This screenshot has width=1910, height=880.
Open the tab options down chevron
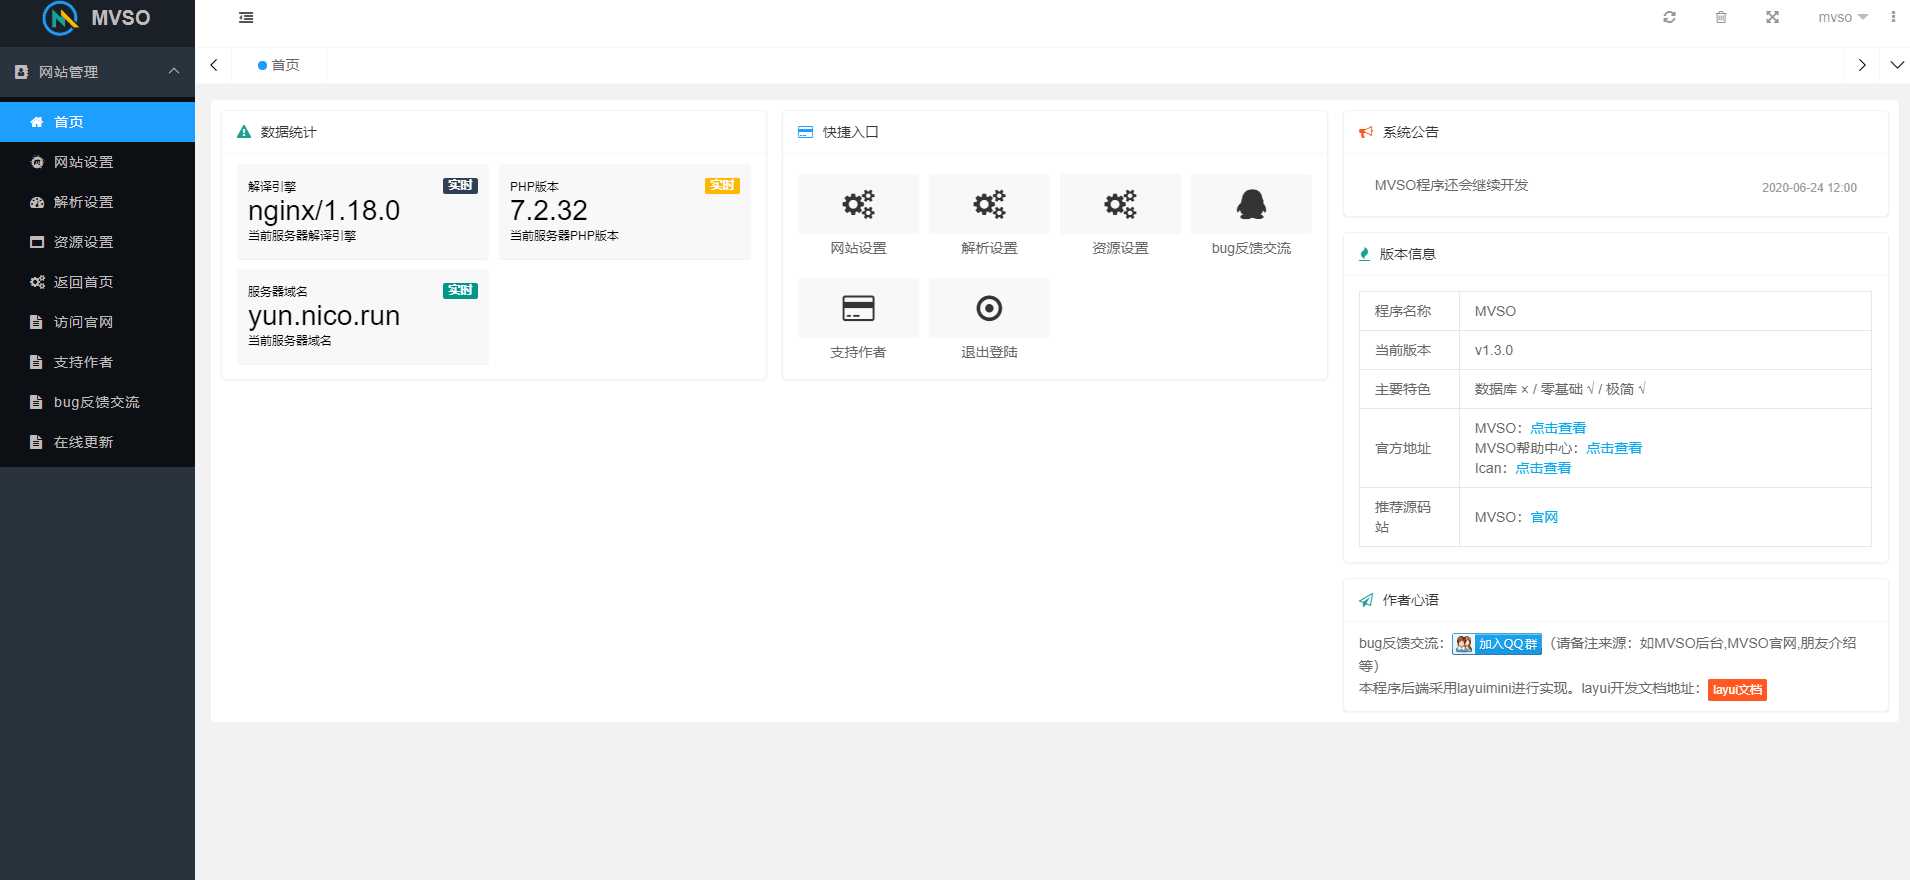1897,65
